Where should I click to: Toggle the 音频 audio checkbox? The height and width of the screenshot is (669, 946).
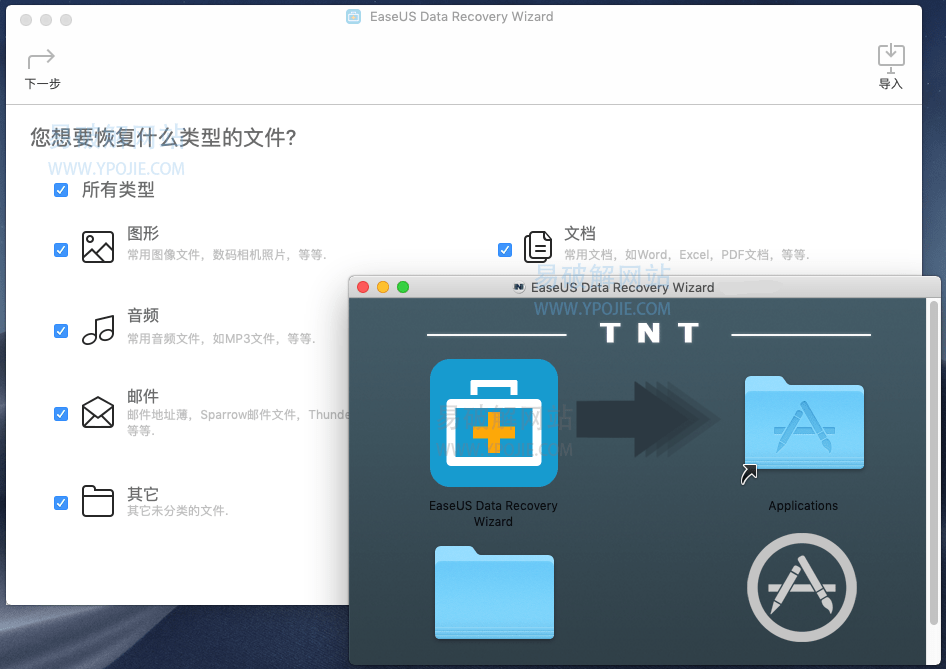tap(61, 331)
